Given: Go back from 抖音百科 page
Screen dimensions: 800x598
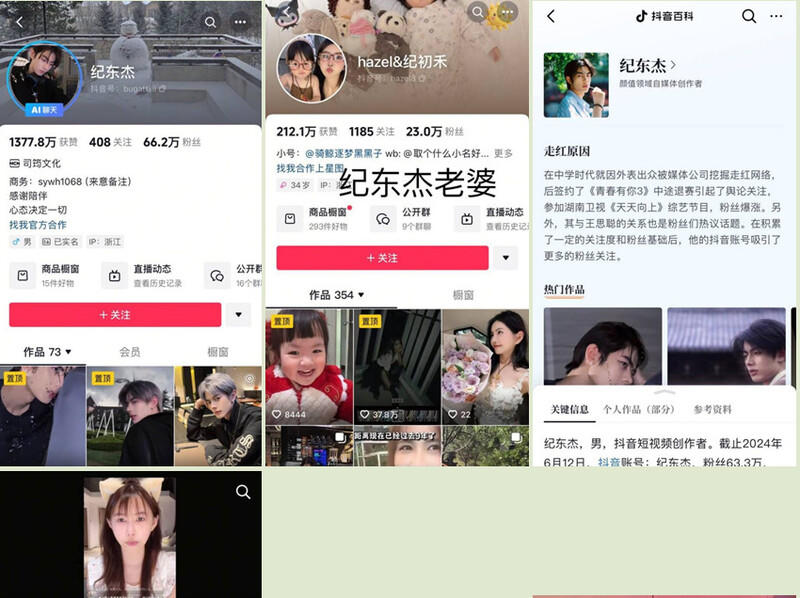Looking at the screenshot, I should (551, 16).
